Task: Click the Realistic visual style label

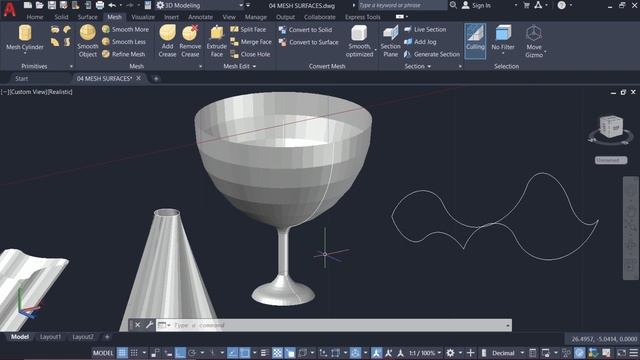Action: pos(60,92)
